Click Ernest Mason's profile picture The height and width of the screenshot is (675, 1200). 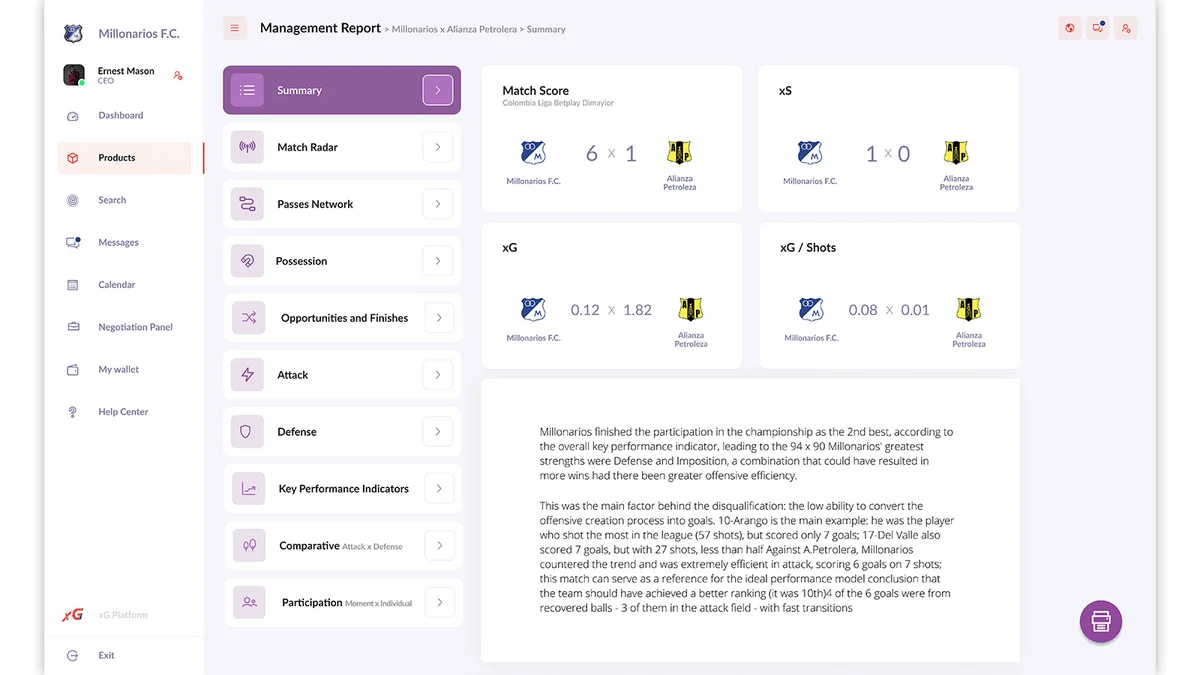point(73,74)
